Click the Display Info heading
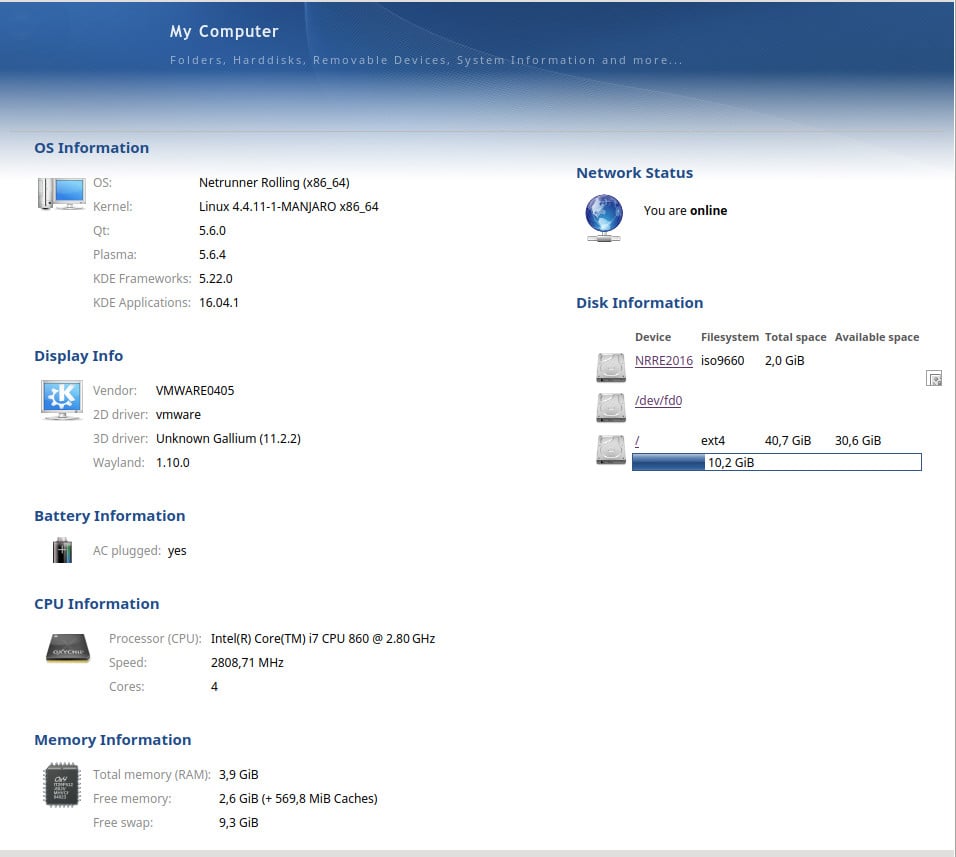This screenshot has width=956, height=857. coord(79,356)
